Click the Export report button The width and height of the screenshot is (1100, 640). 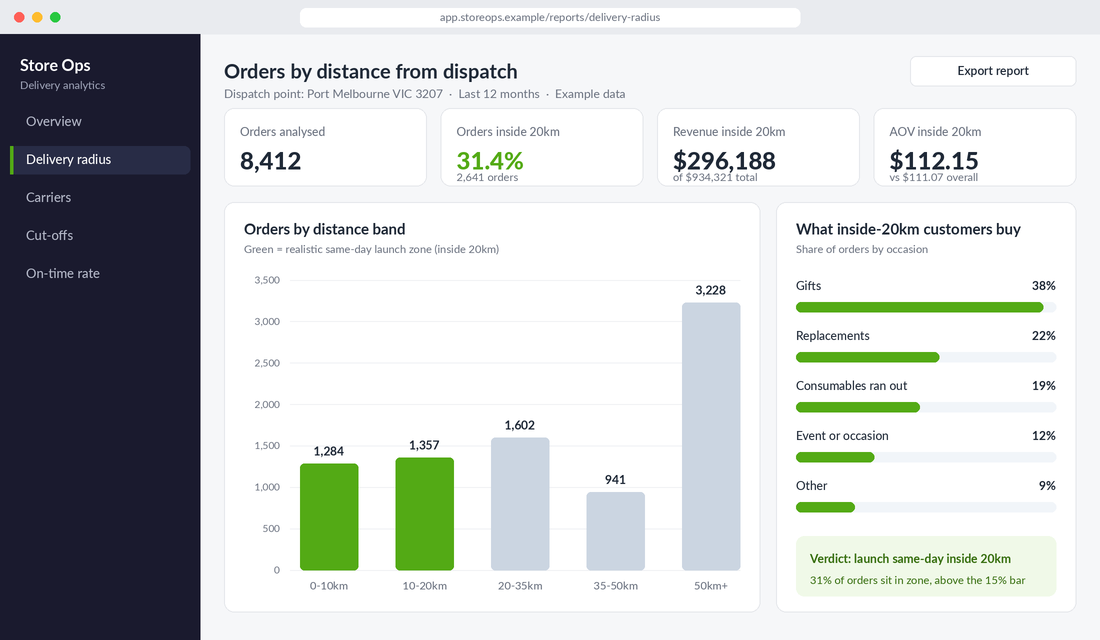point(993,71)
